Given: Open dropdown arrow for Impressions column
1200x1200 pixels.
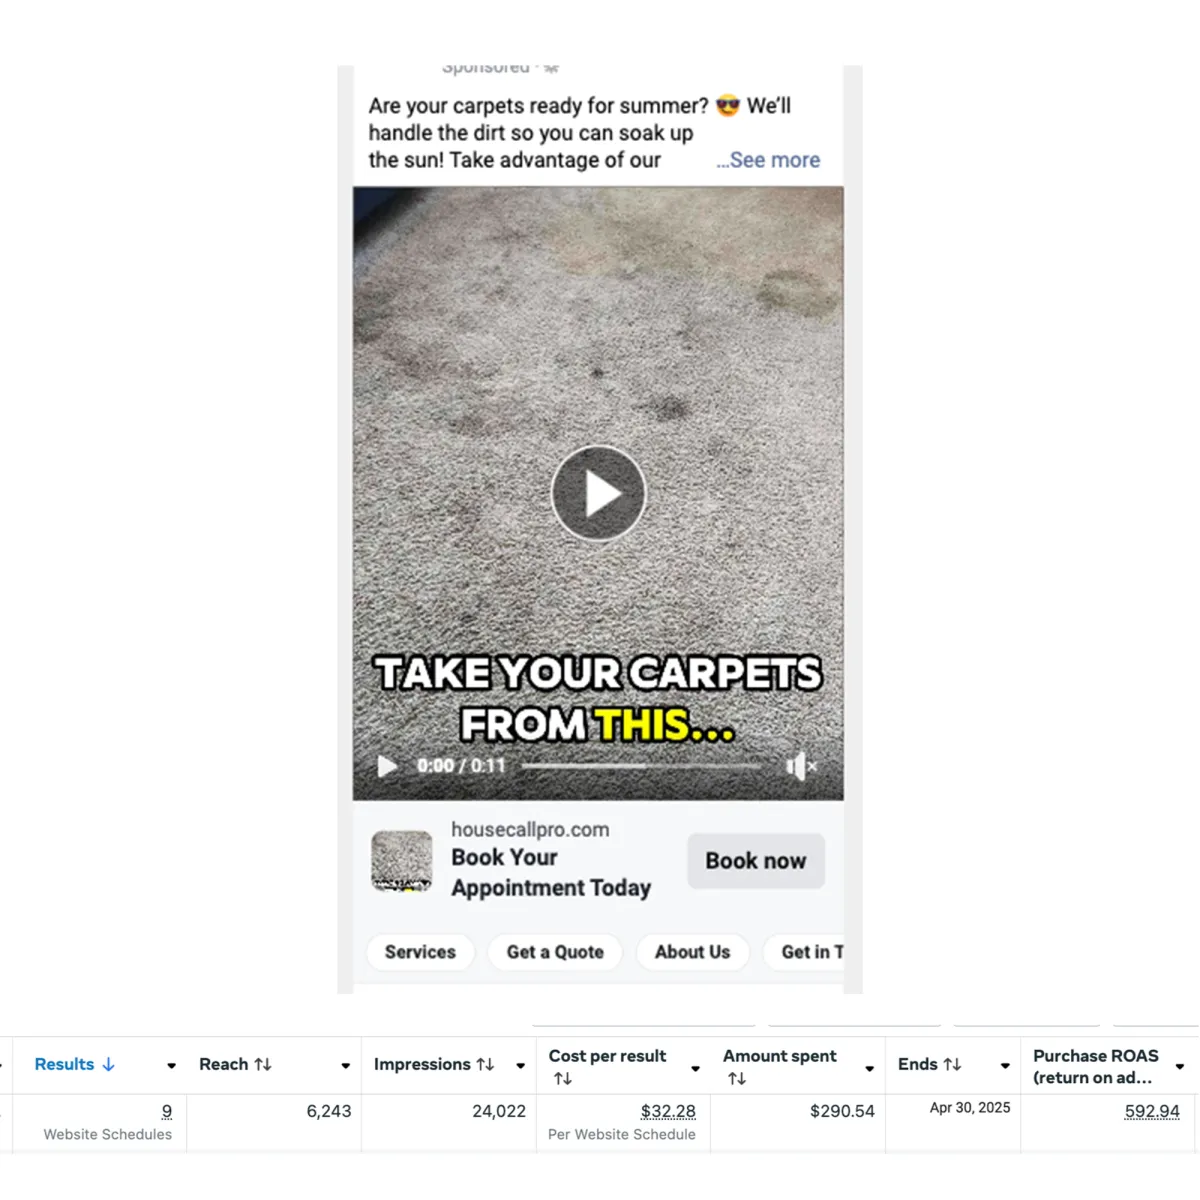Looking at the screenshot, I should coord(520,1066).
